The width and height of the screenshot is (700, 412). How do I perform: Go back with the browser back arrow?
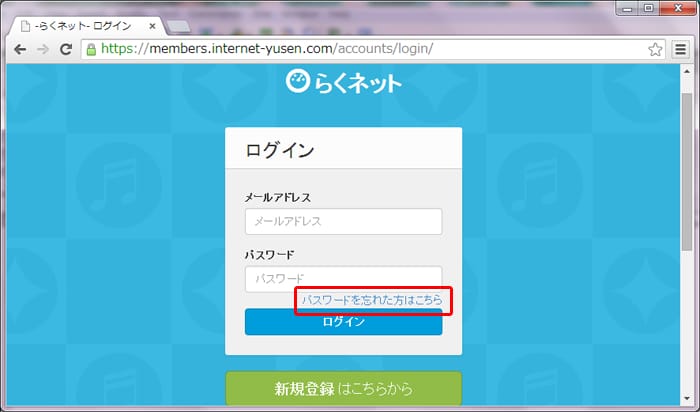(20, 49)
